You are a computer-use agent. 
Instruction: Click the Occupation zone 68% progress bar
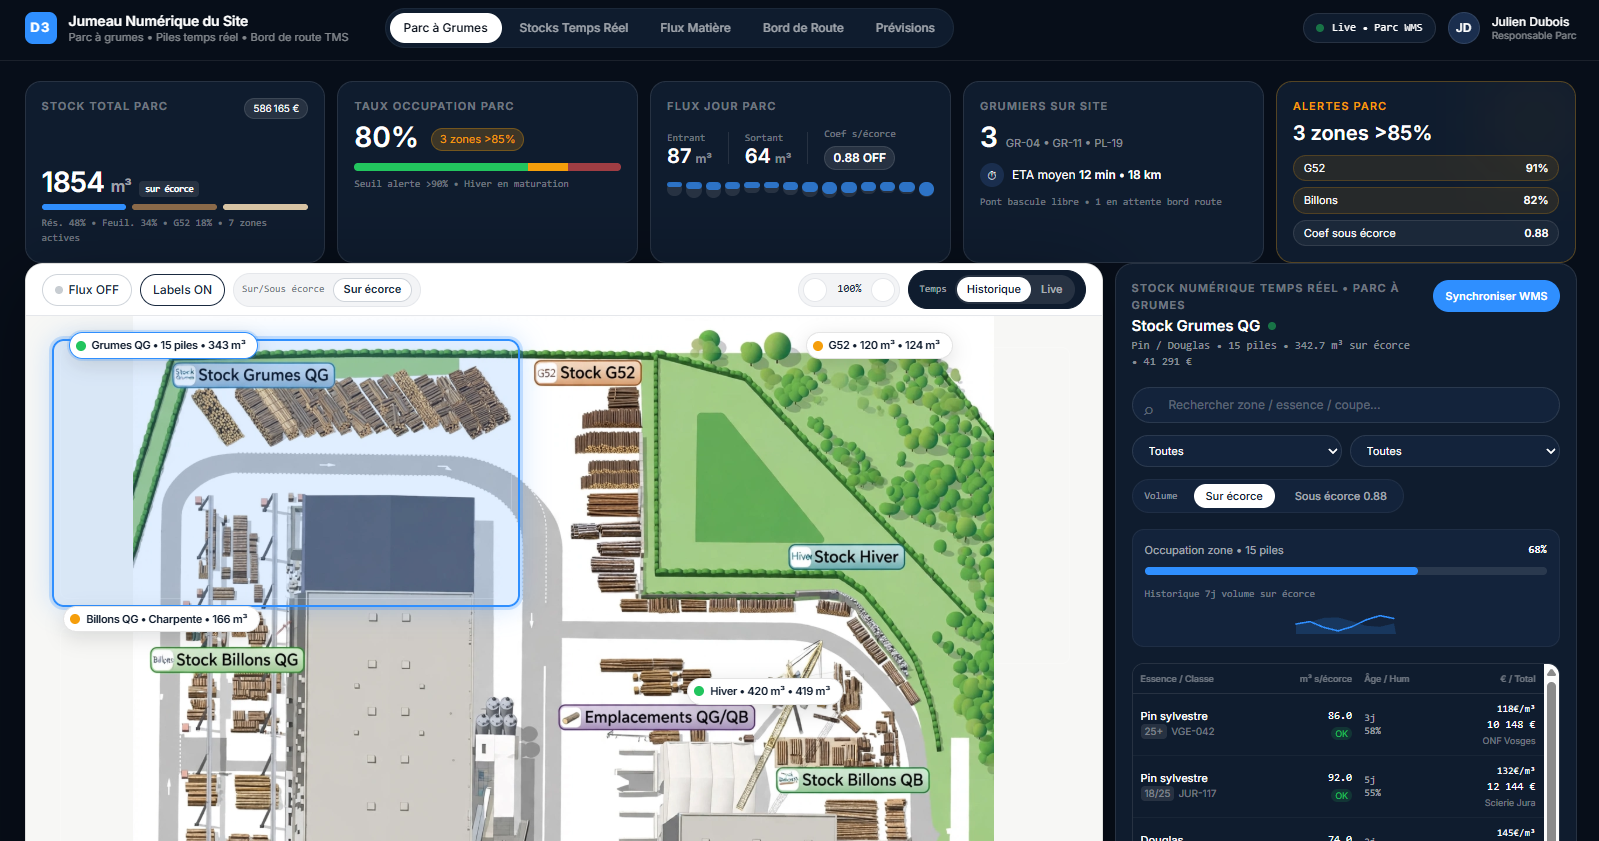pos(1345,571)
